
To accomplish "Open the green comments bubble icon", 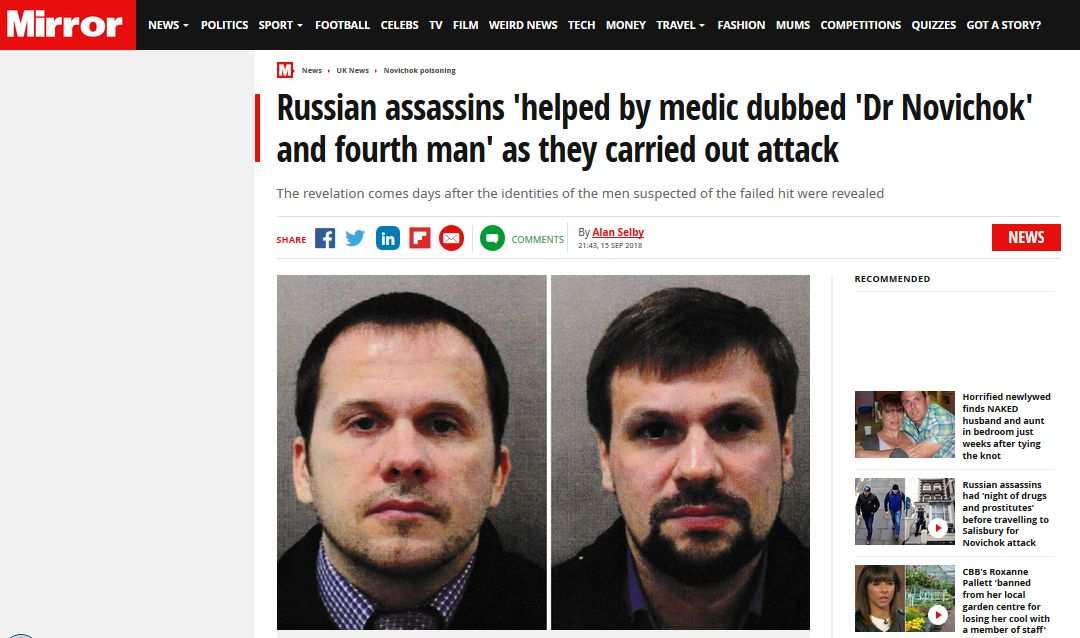I will (492, 238).
